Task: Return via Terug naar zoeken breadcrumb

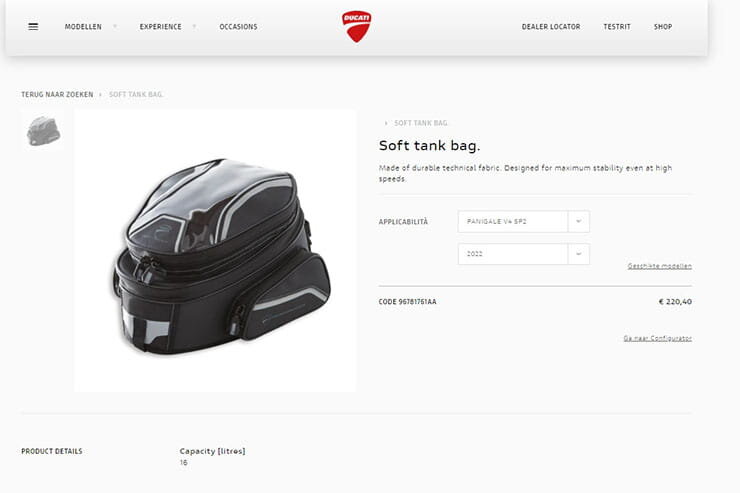Action: pyautogui.click(x=57, y=94)
